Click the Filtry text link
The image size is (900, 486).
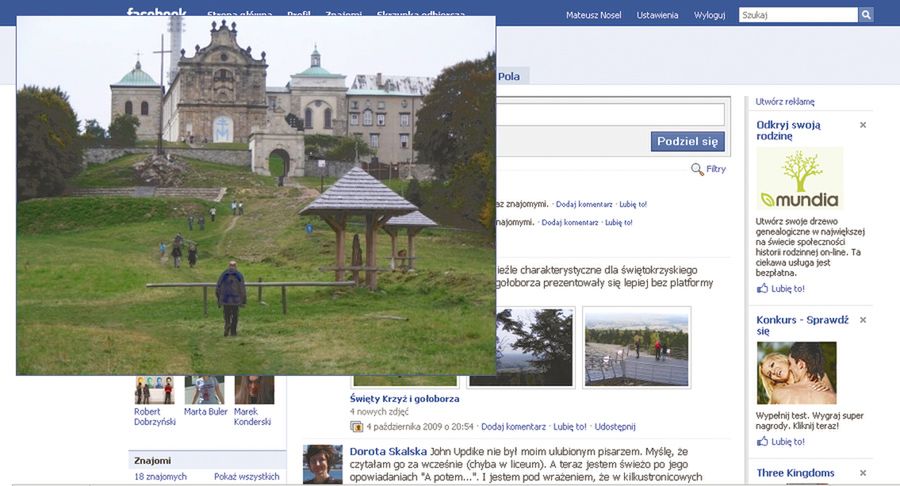716,169
